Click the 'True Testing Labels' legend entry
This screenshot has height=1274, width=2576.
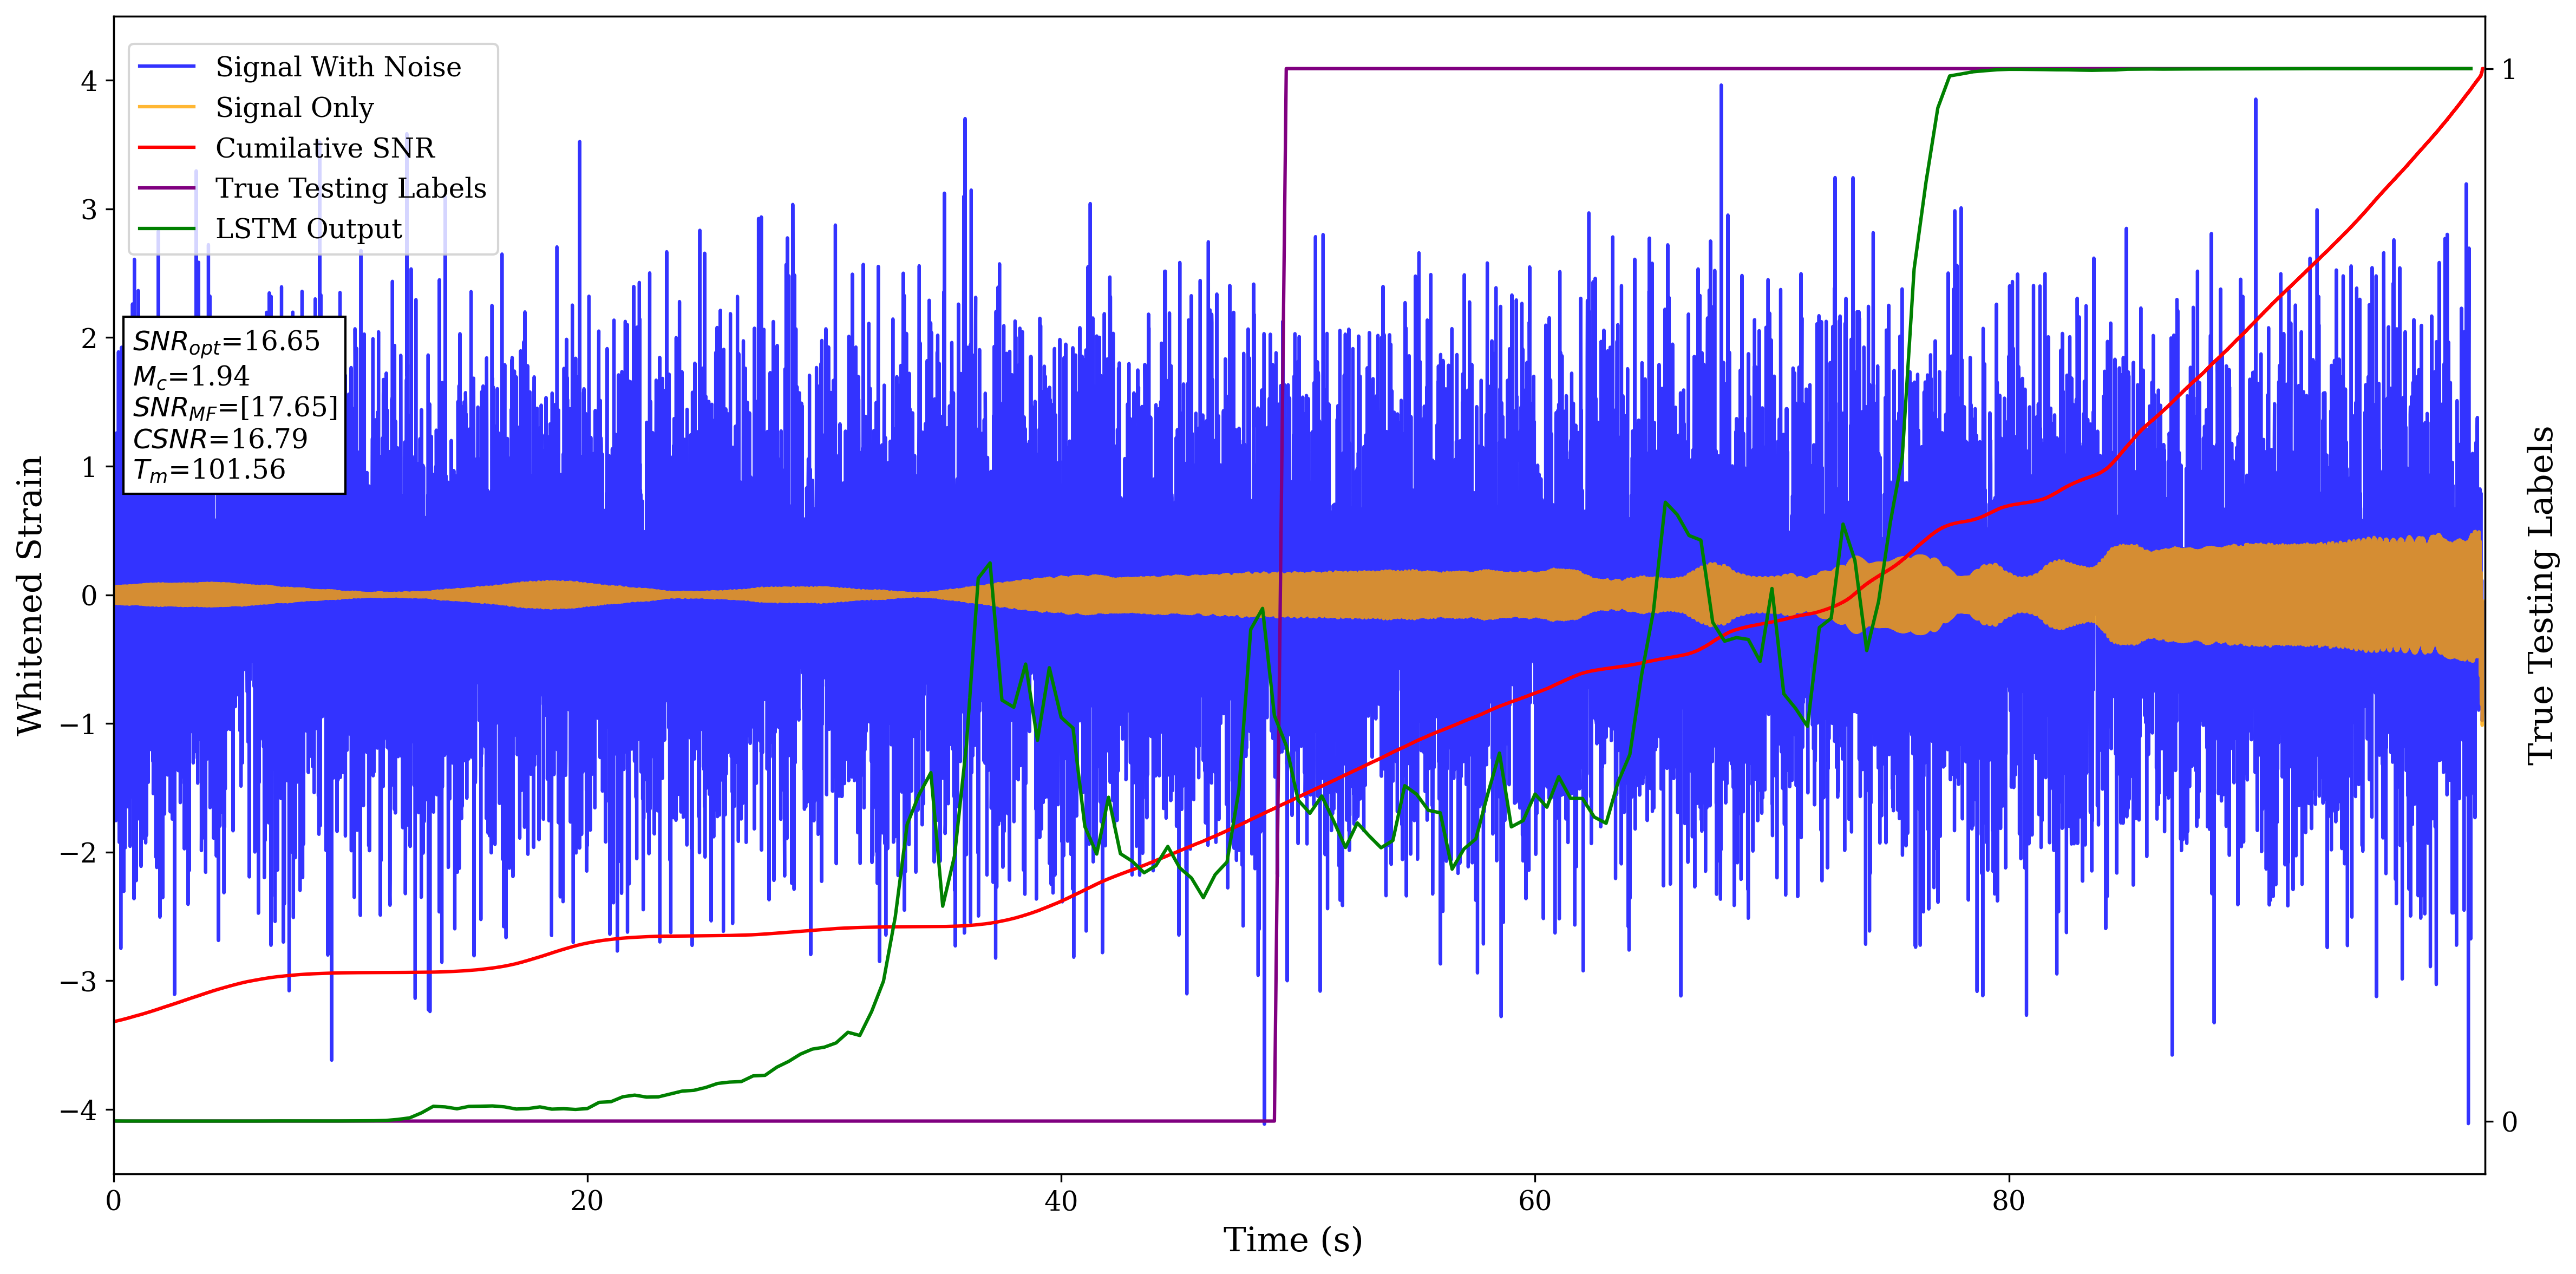pyautogui.click(x=350, y=188)
